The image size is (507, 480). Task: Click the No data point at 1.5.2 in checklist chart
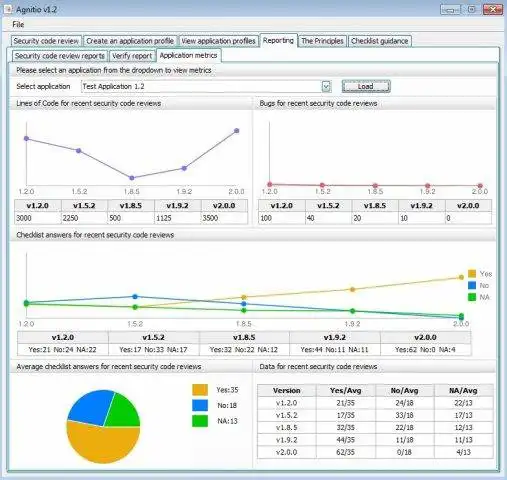[x=135, y=296]
